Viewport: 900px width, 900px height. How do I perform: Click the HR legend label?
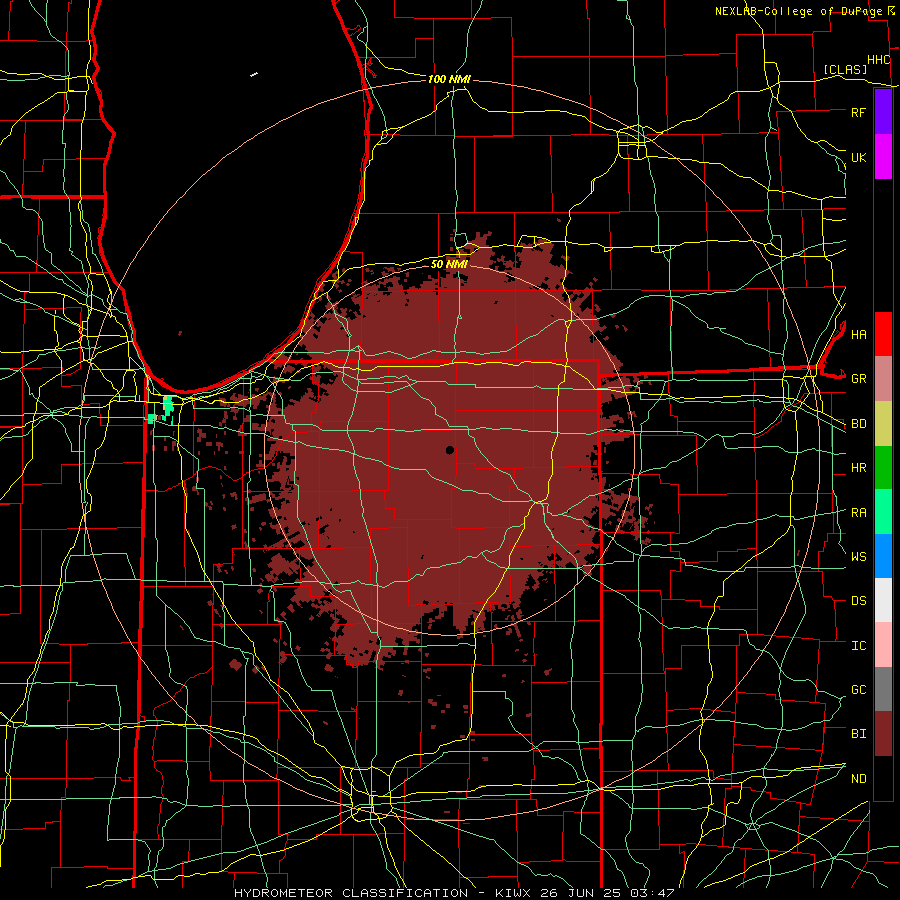858,468
